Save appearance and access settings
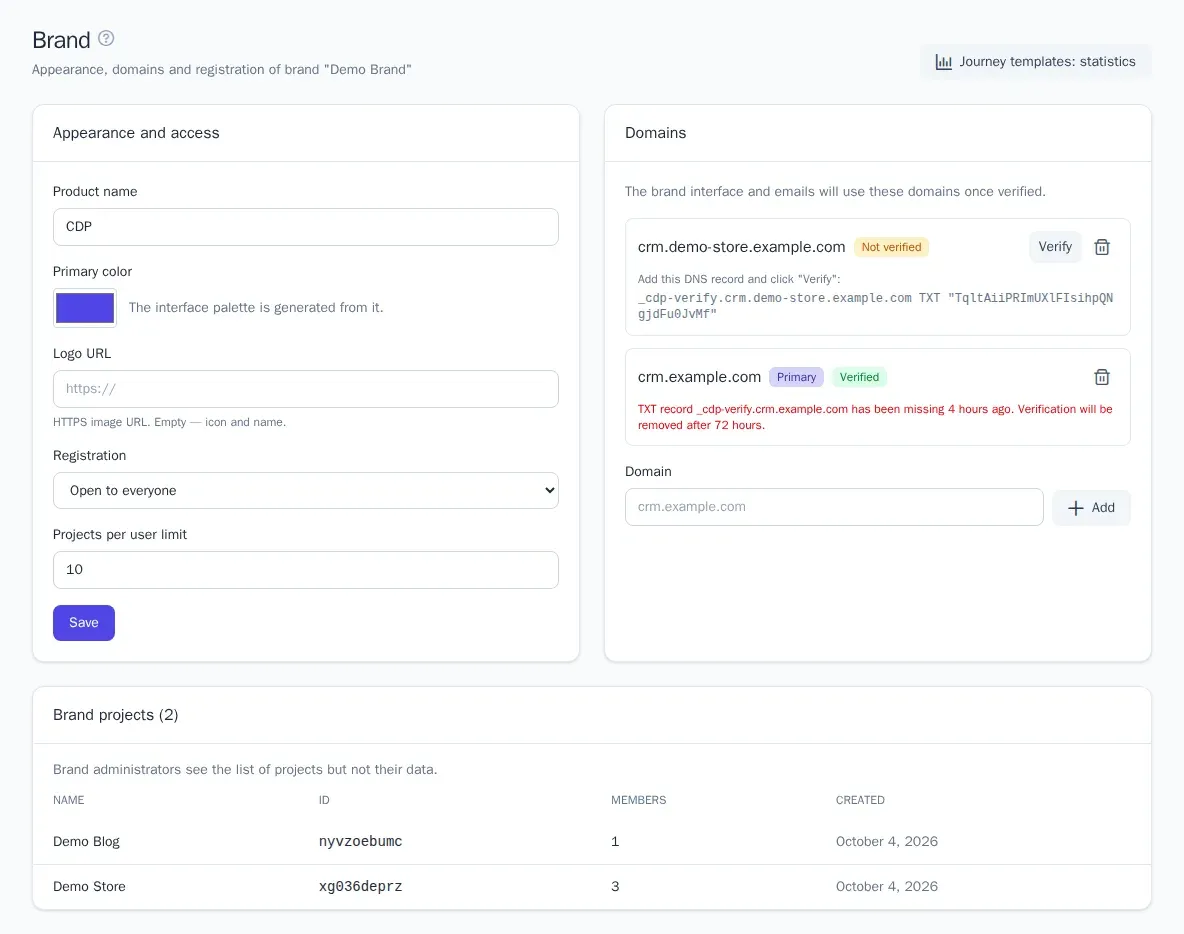Image resolution: width=1184 pixels, height=934 pixels. pos(84,623)
